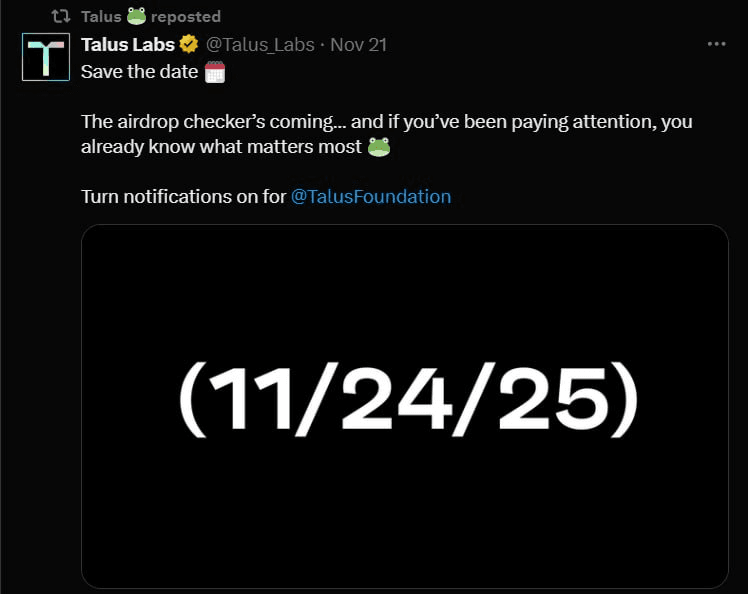Click the frog emoji beside the Talus reposter name

137,16
